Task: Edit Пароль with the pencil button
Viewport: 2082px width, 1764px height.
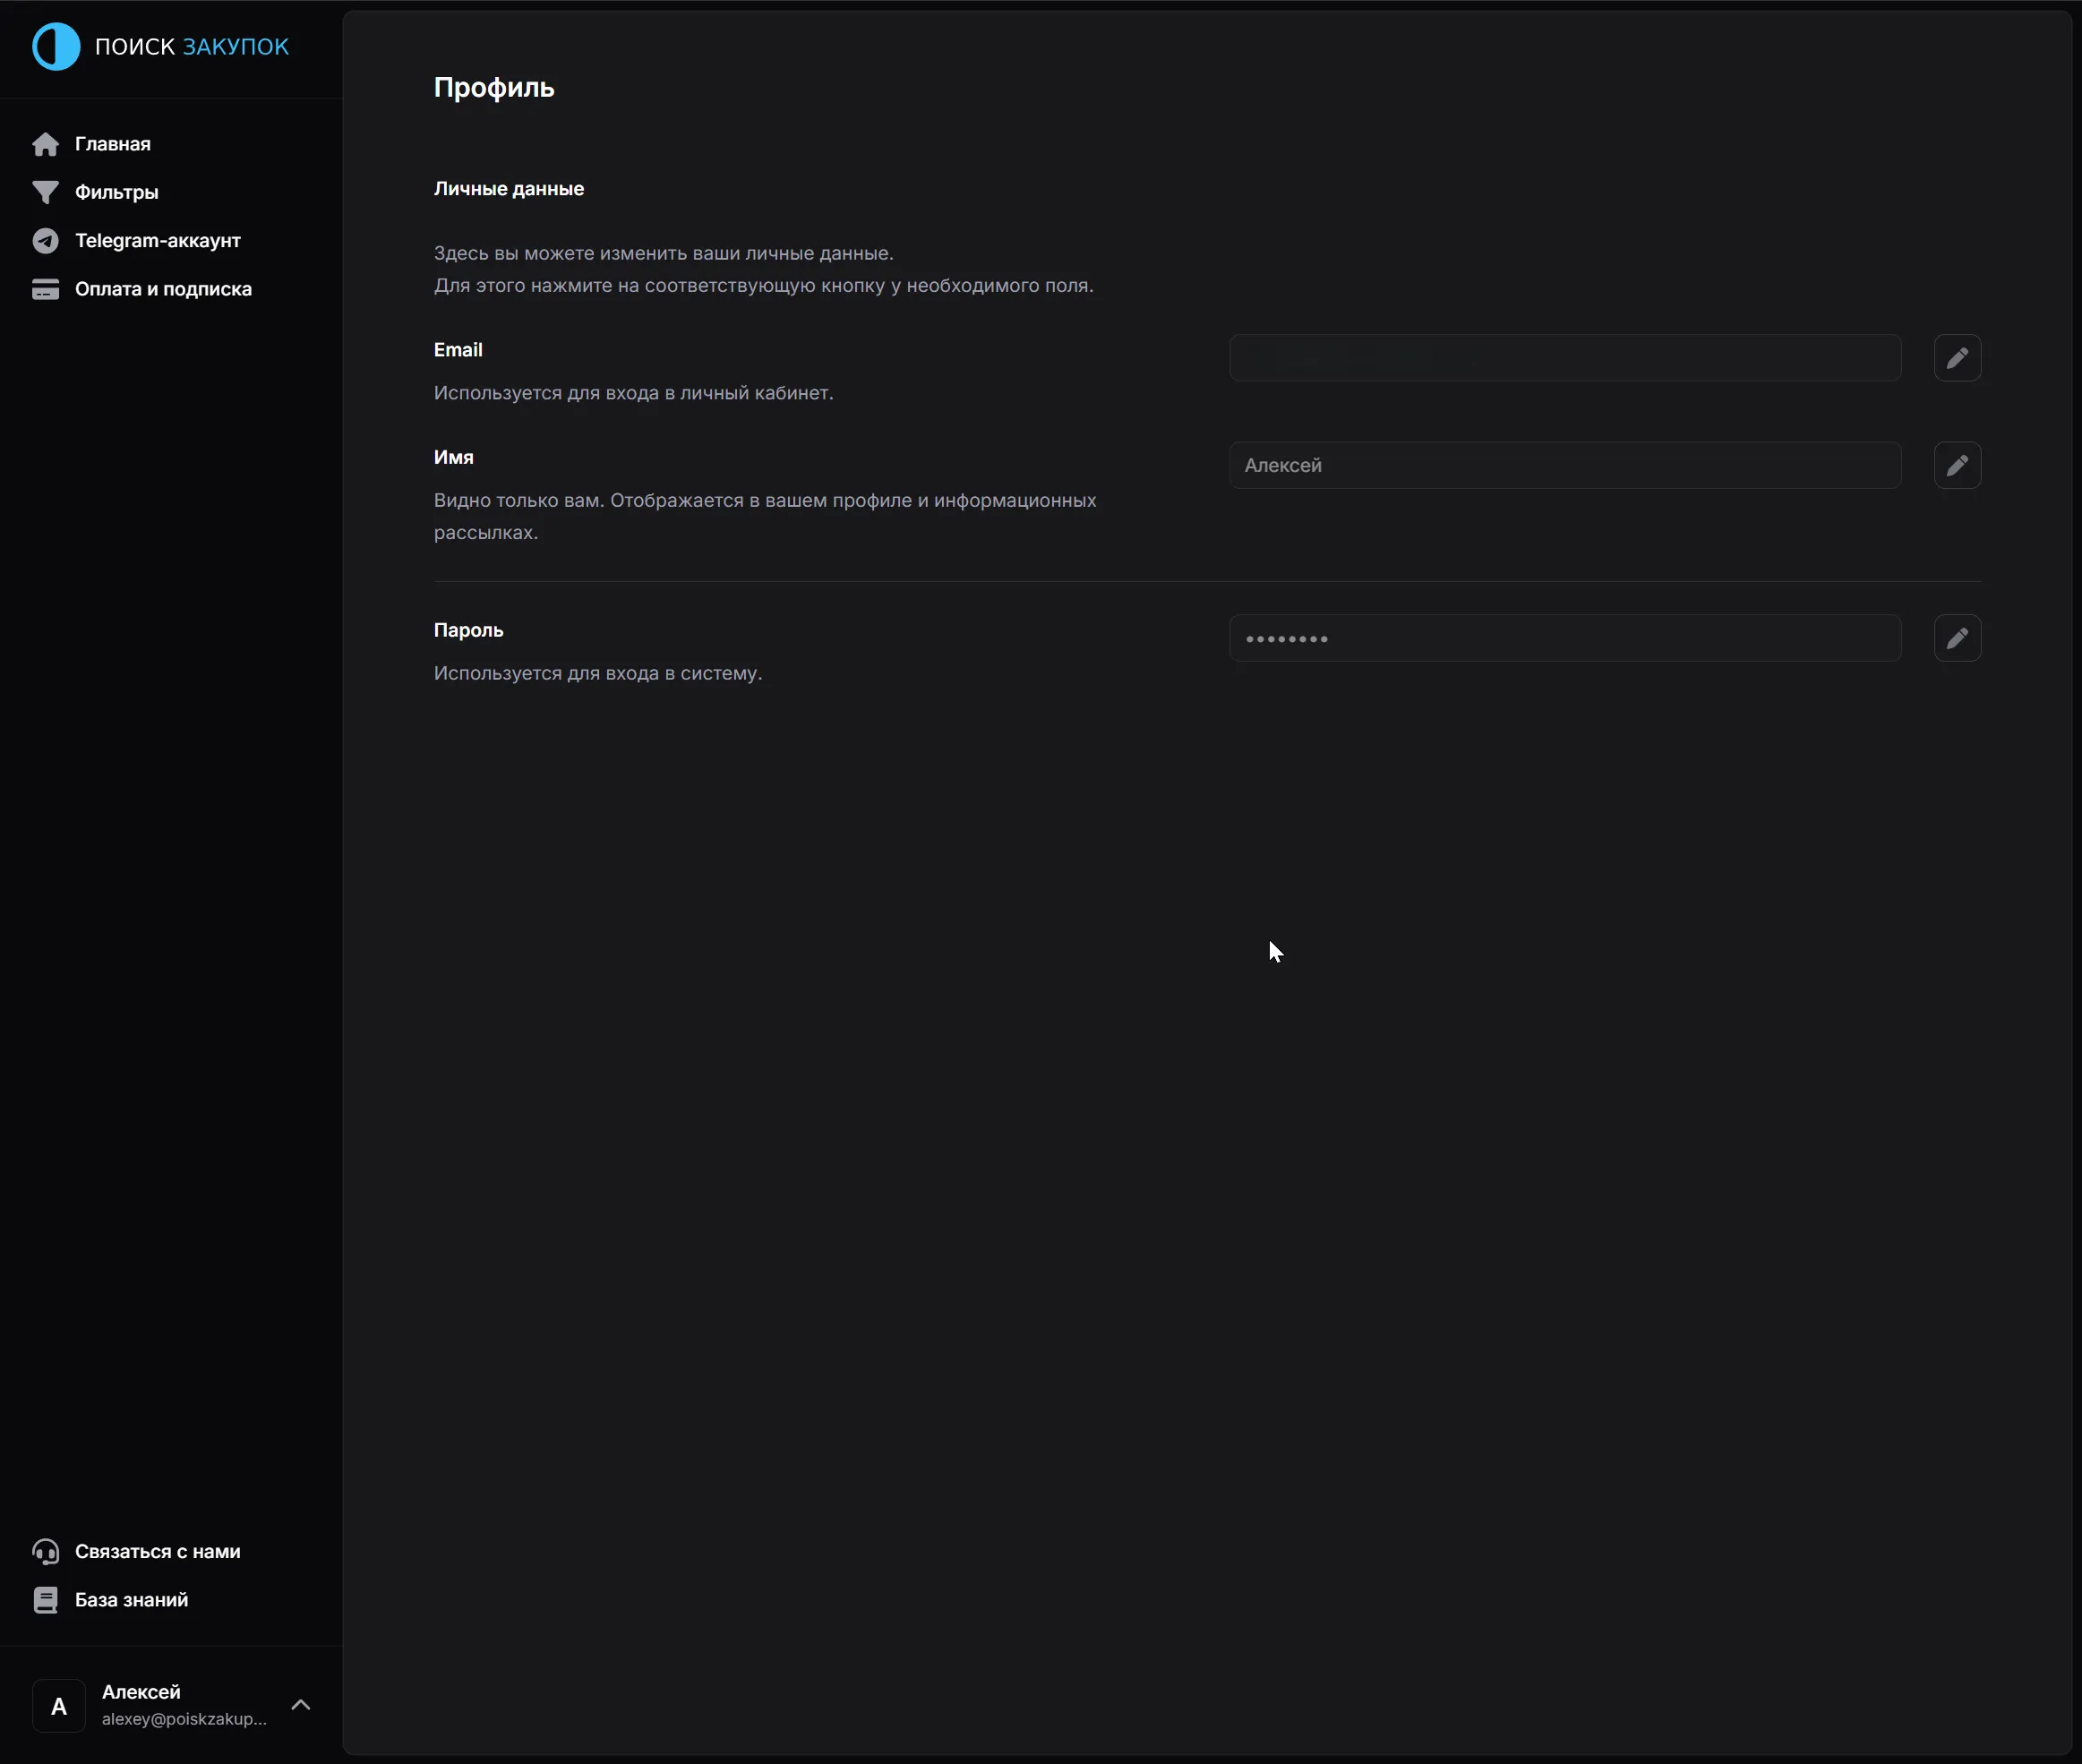Action: [1957, 638]
